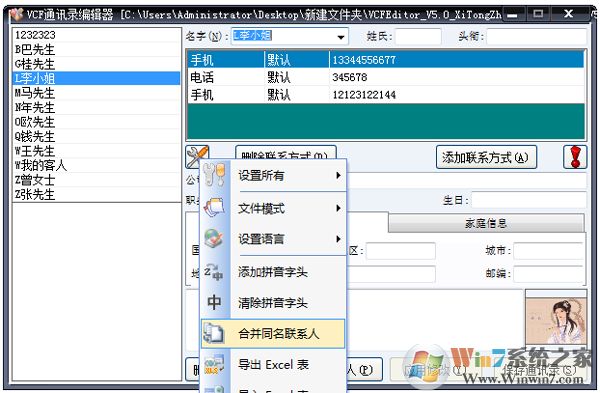
Task: Select 合并同名联系人 menu entry
Action: pyautogui.click(x=273, y=334)
